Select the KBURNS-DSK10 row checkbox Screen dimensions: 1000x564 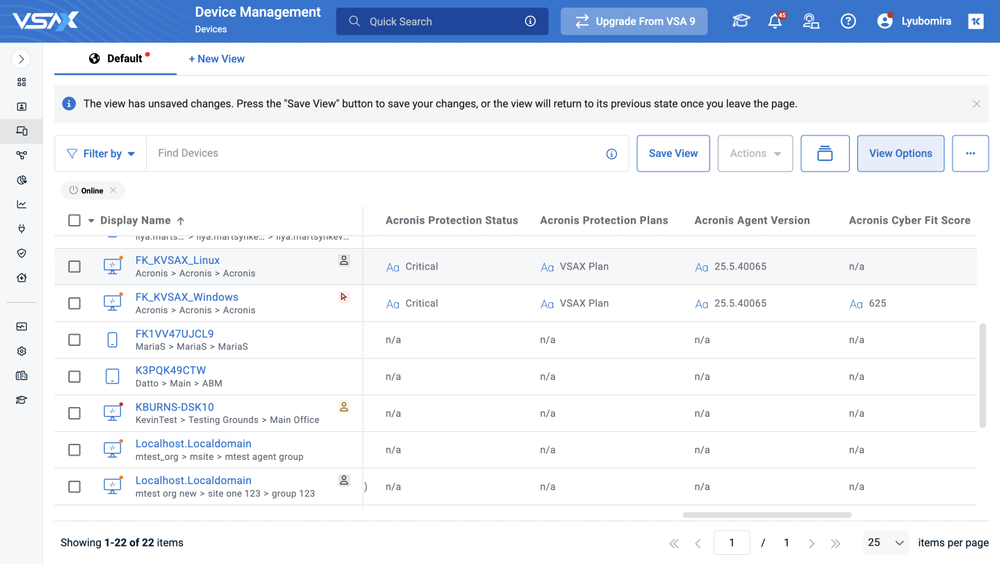(x=74, y=413)
